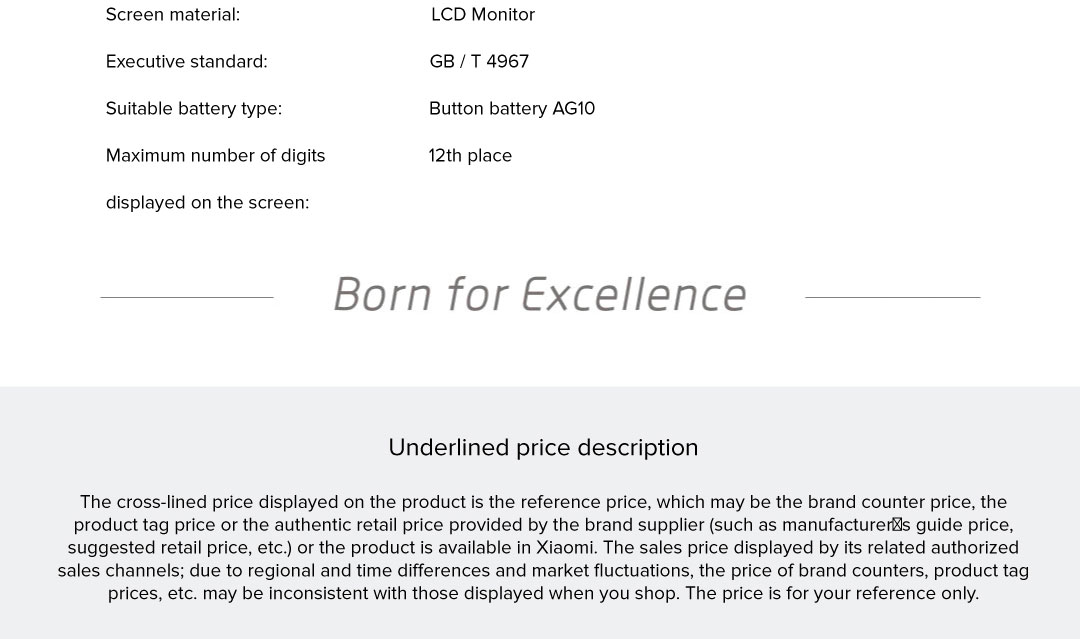Click the "Underlined price description" heading
Viewport: 1080px width, 639px height.
pos(543,448)
